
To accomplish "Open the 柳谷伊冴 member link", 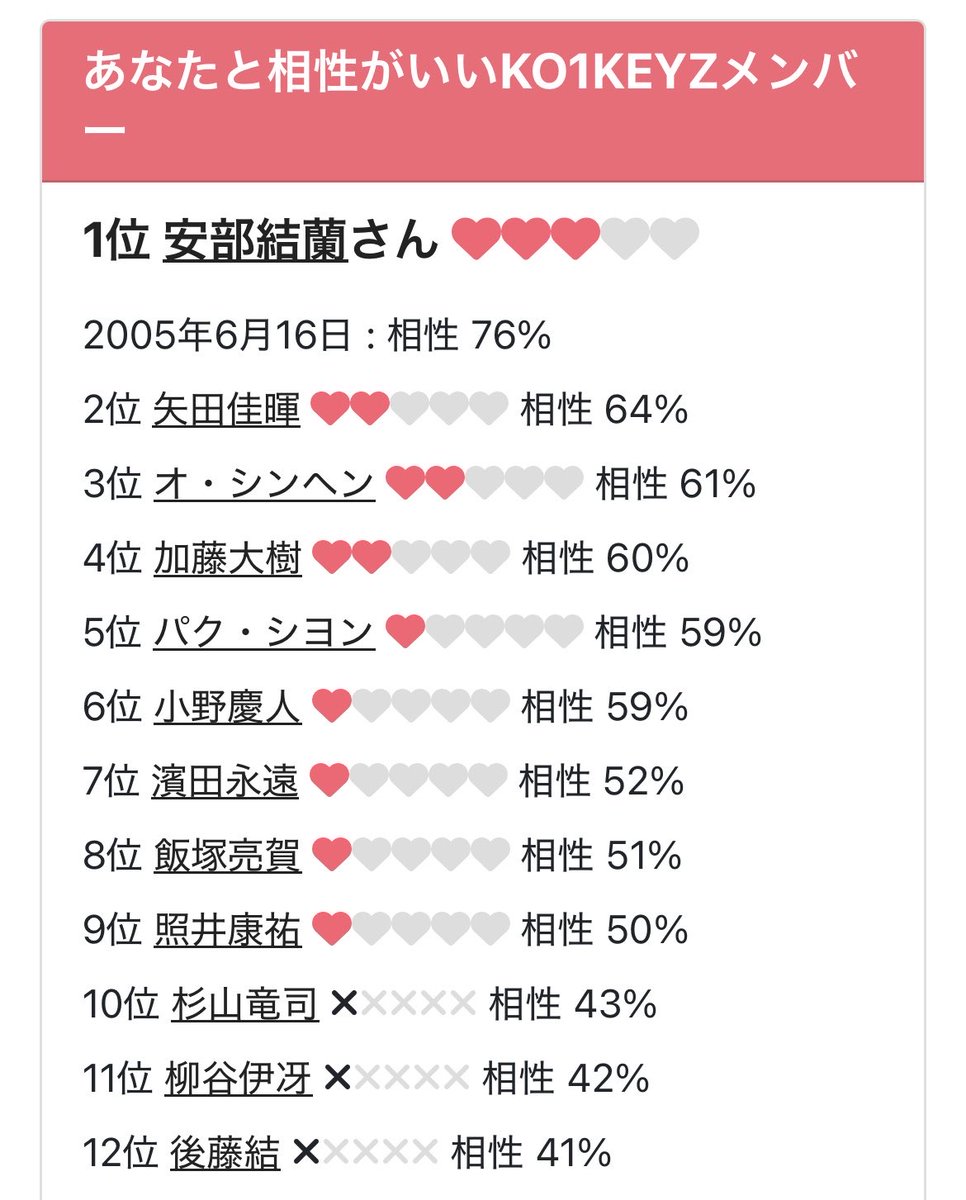I will (x=238, y=1079).
